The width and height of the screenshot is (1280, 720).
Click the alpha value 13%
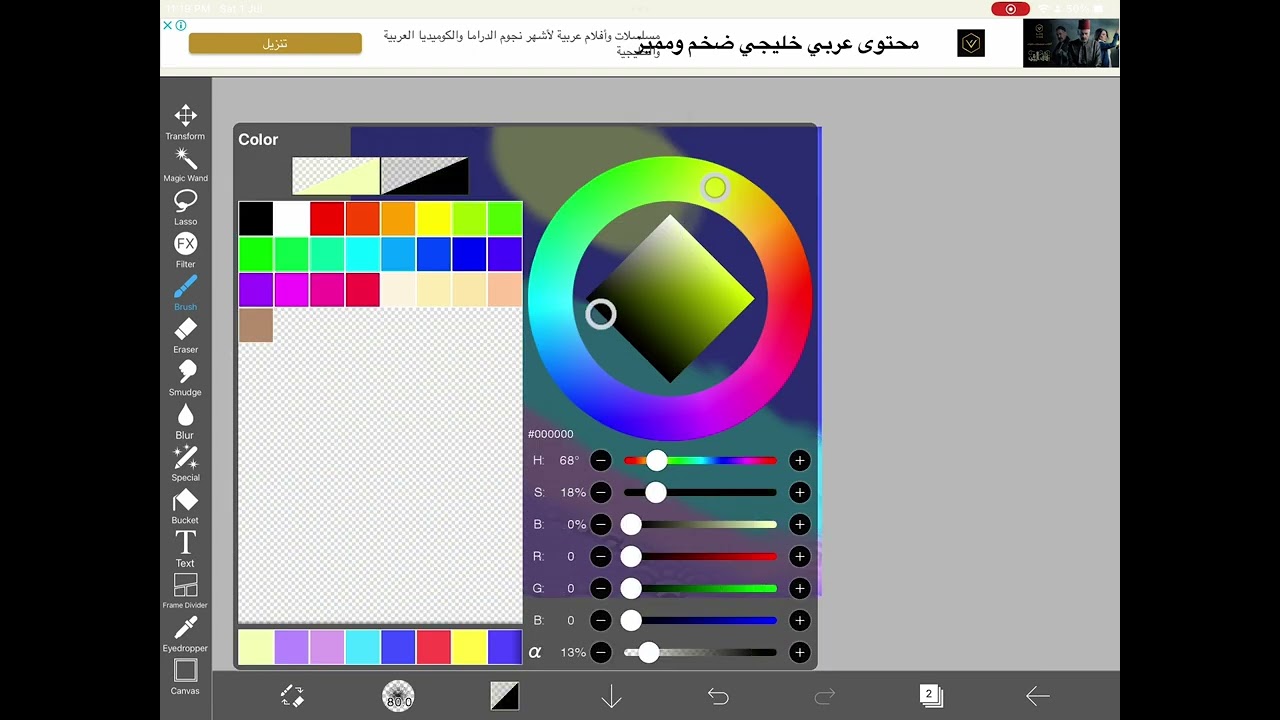point(573,652)
